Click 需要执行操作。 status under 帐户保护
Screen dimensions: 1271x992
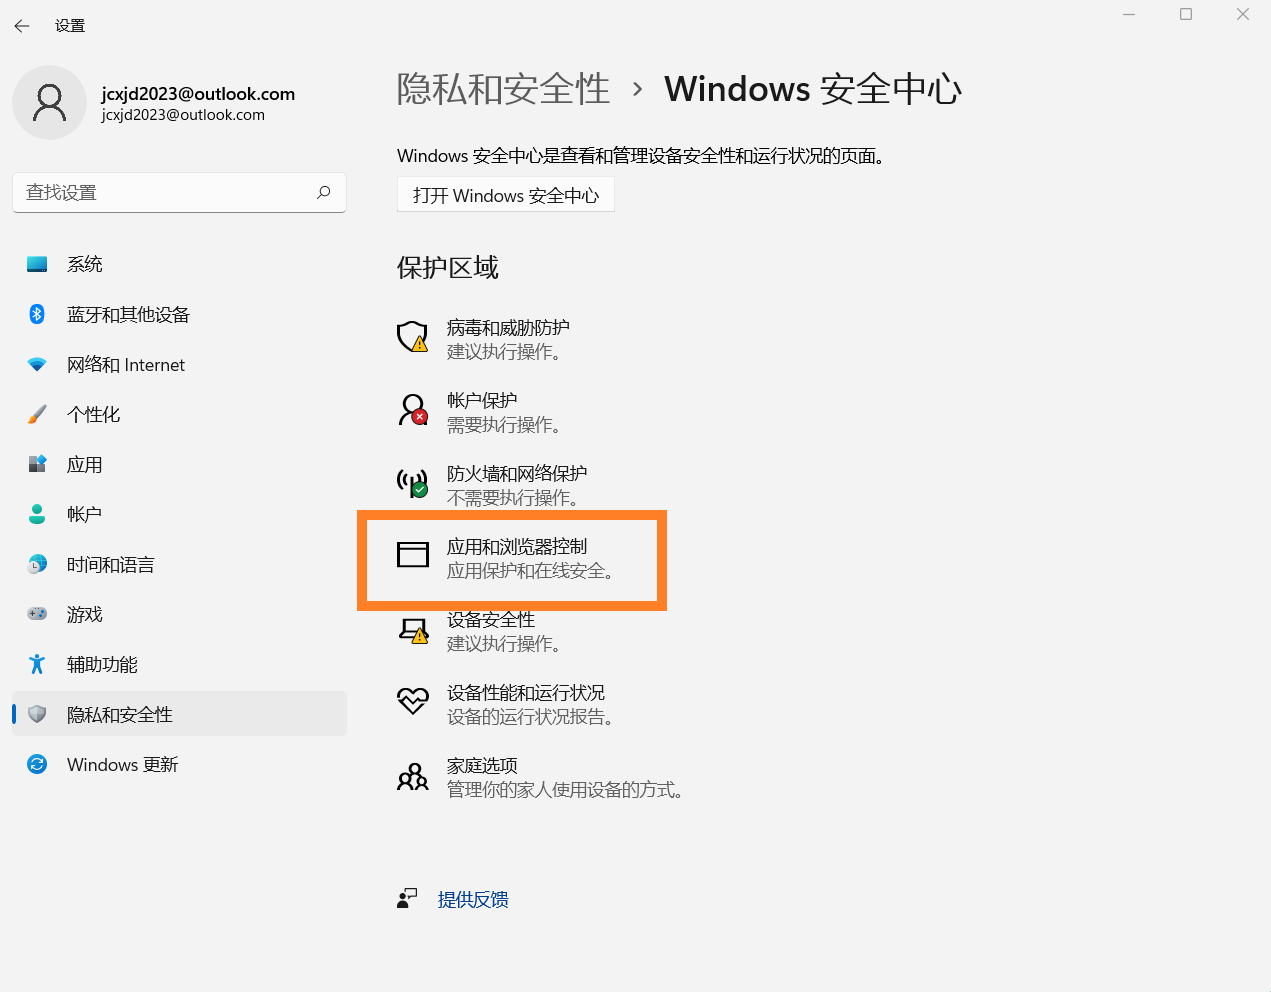[x=504, y=425]
